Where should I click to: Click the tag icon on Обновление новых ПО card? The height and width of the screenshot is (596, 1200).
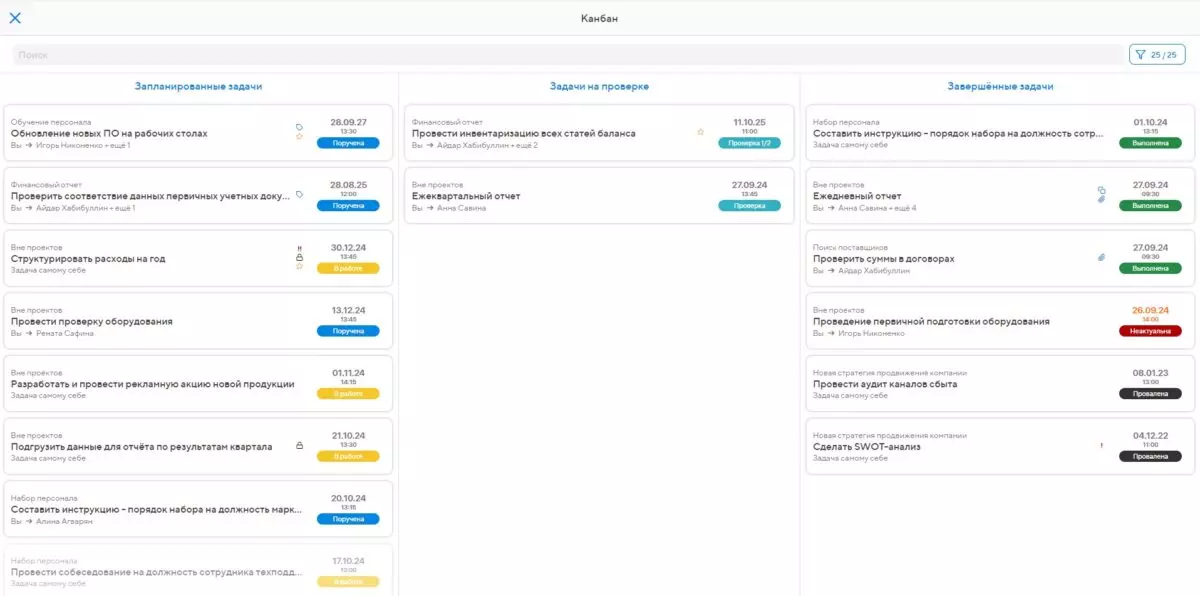click(x=299, y=127)
